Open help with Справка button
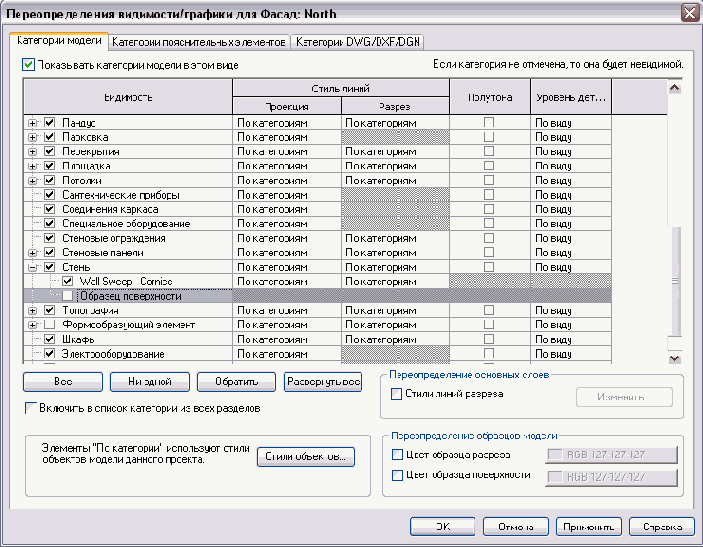The width and height of the screenshot is (703, 547). point(662,527)
